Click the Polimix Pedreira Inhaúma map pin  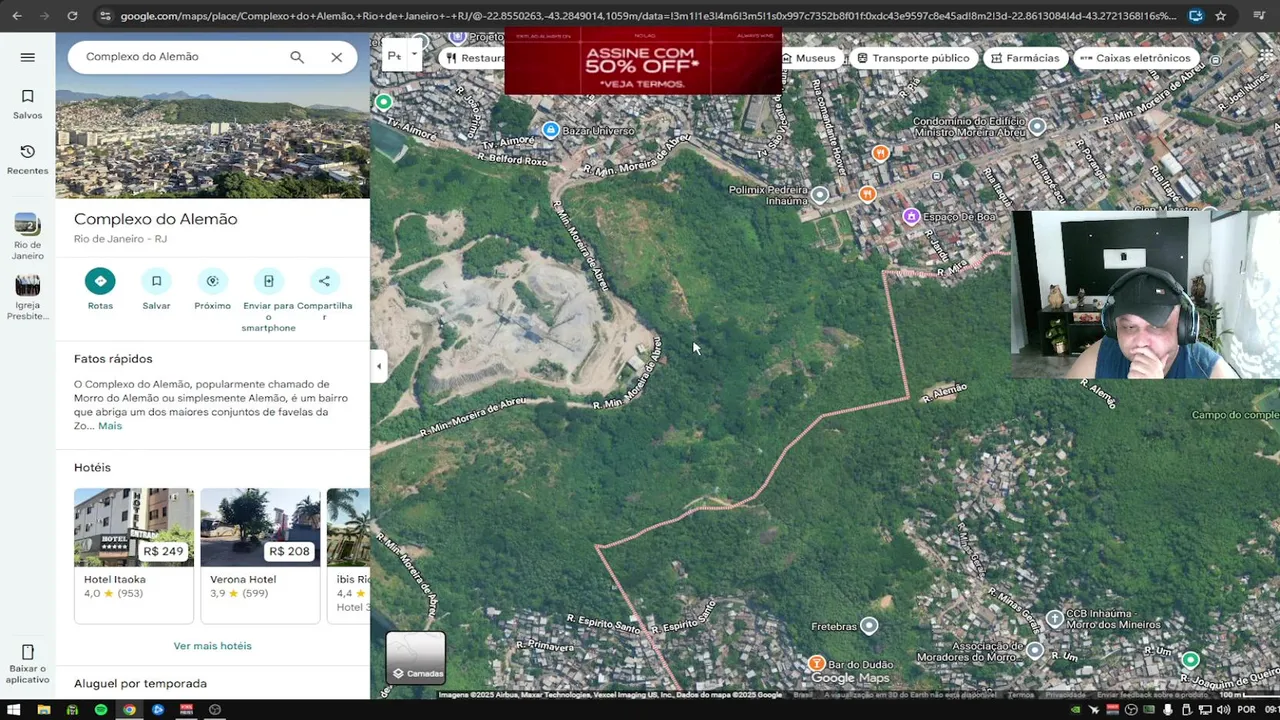click(x=820, y=195)
